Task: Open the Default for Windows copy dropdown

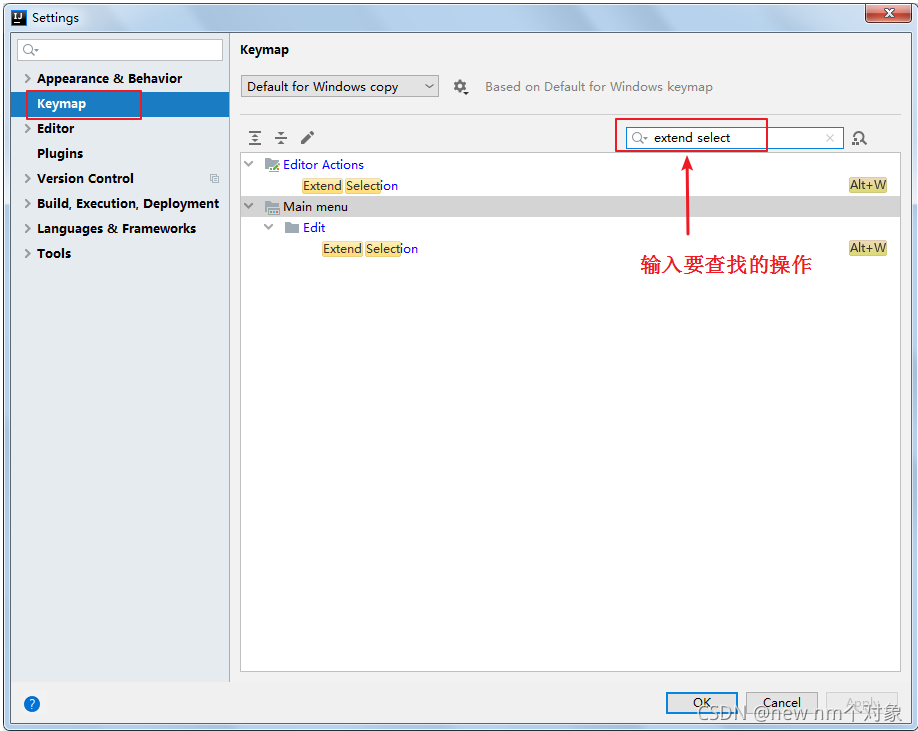Action: [x=340, y=87]
